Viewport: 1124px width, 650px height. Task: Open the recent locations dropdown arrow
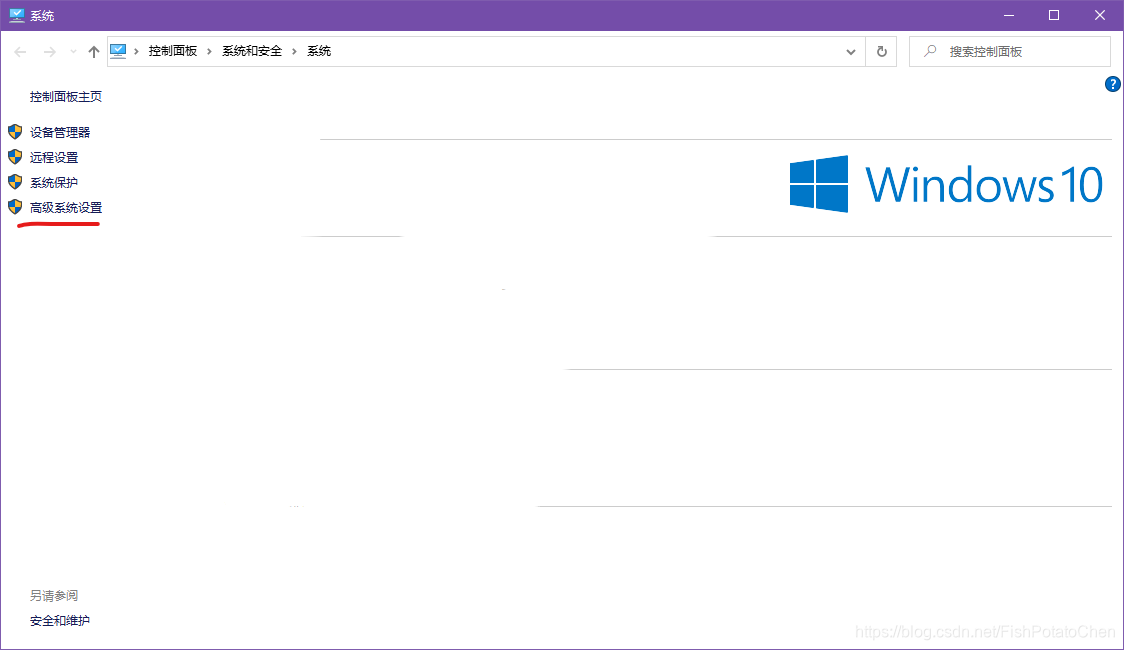(x=73, y=52)
